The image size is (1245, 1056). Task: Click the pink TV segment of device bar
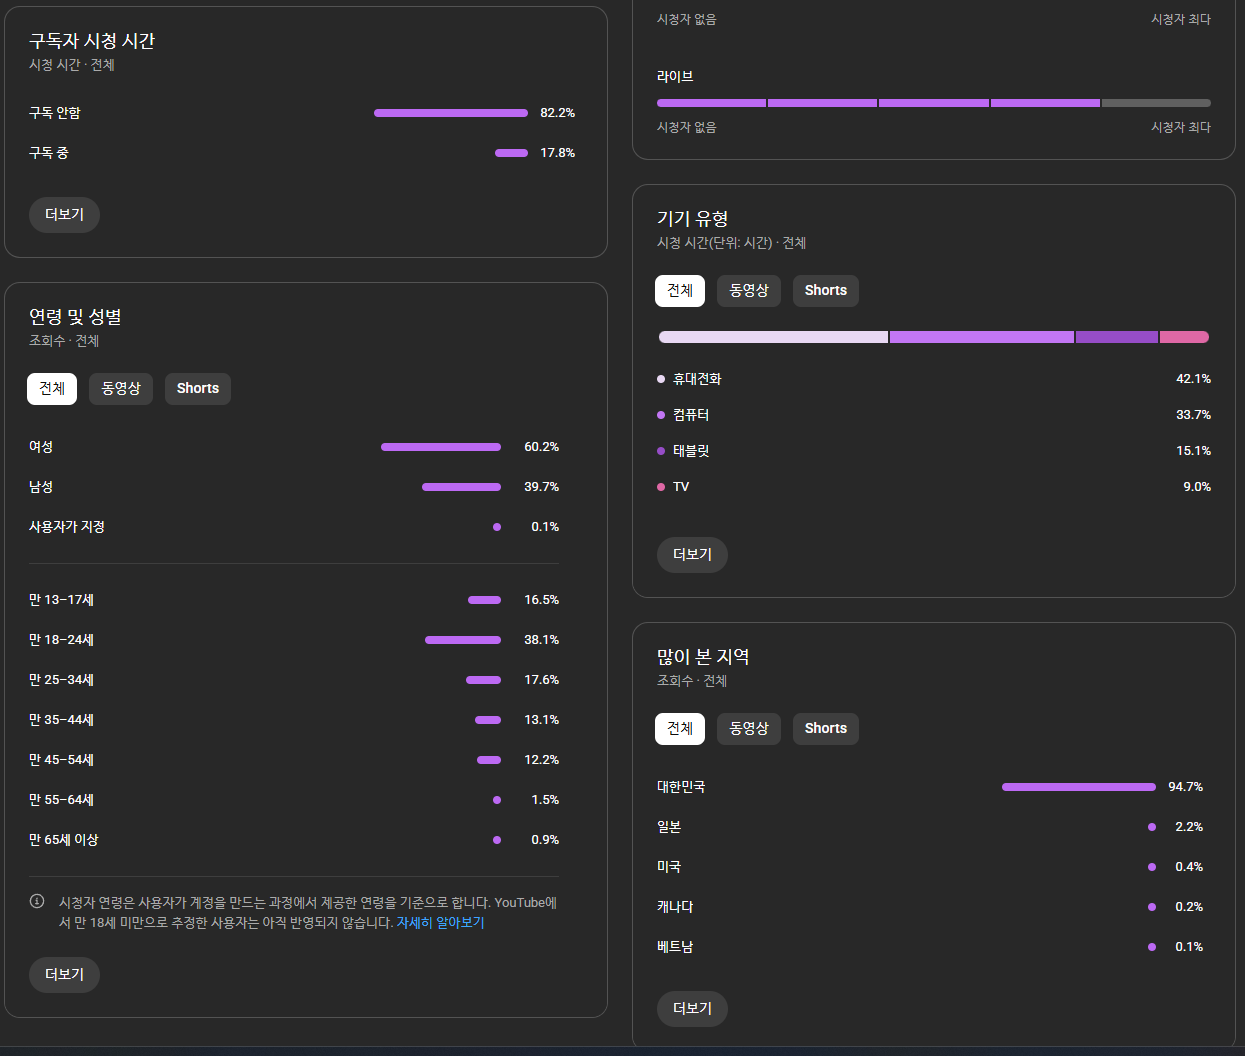(x=1184, y=337)
